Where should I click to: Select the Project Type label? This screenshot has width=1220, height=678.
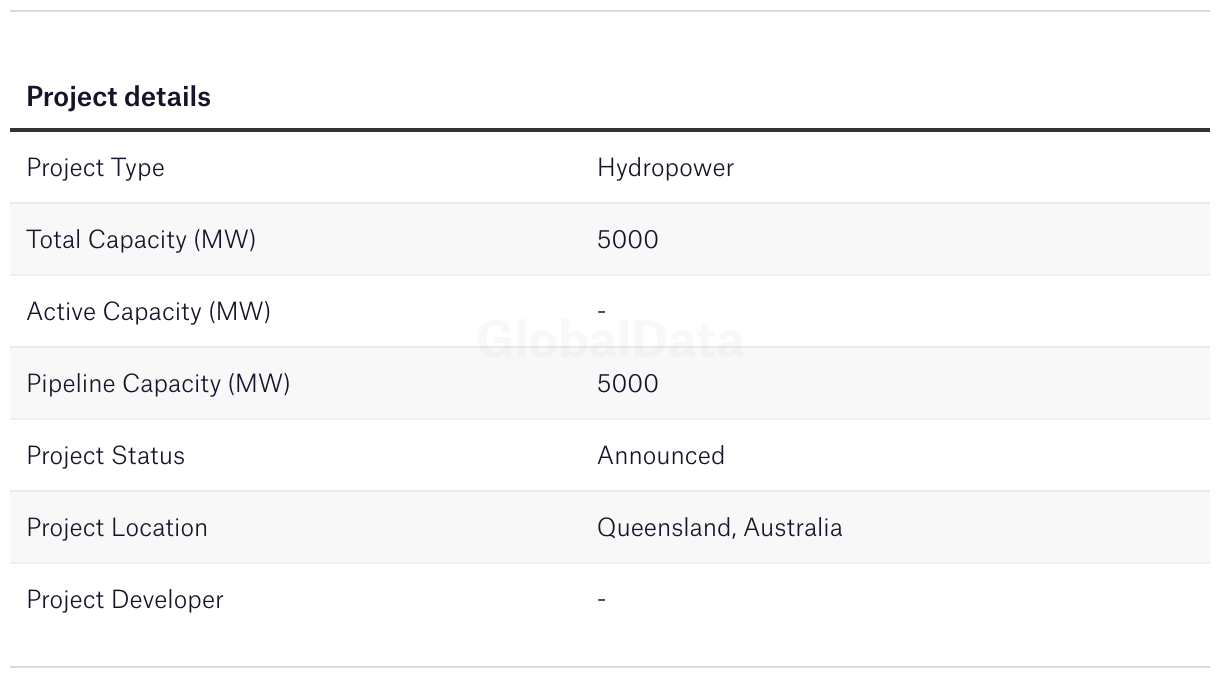click(95, 168)
